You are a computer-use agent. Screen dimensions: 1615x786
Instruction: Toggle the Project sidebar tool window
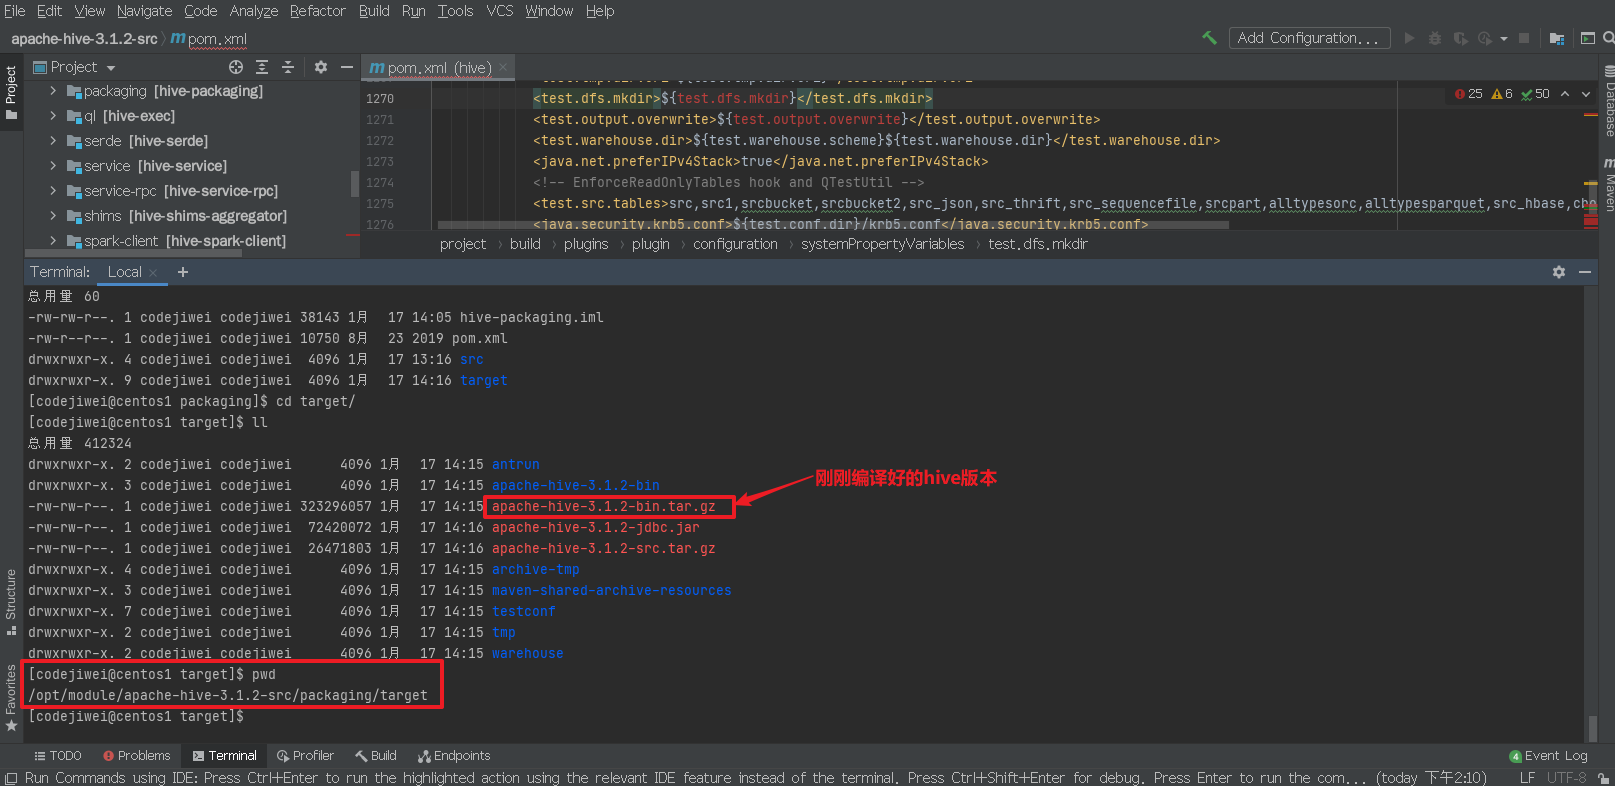[11, 92]
